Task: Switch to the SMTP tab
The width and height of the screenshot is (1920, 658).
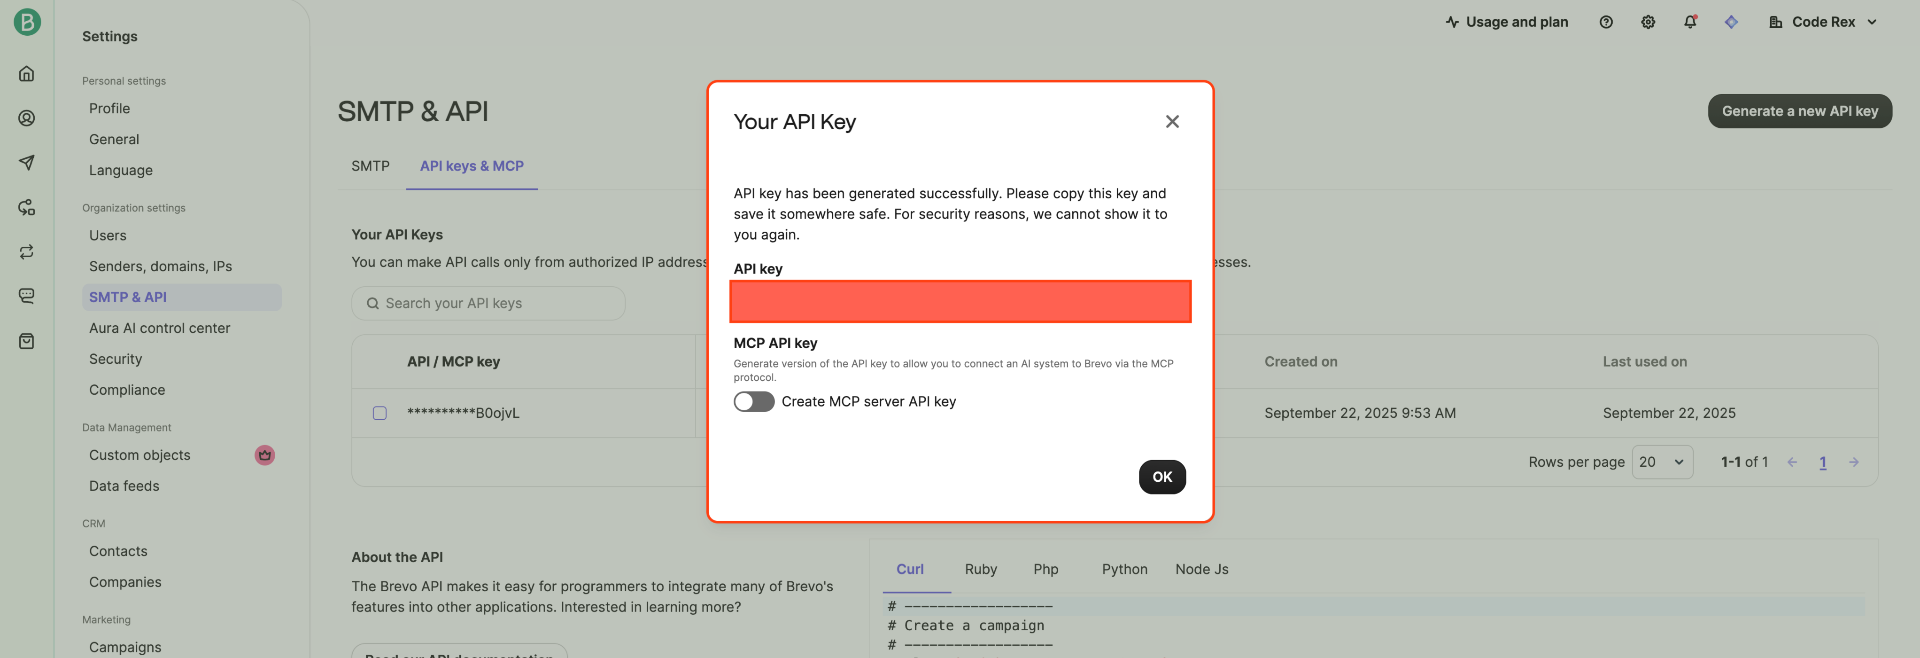Action: (x=370, y=166)
